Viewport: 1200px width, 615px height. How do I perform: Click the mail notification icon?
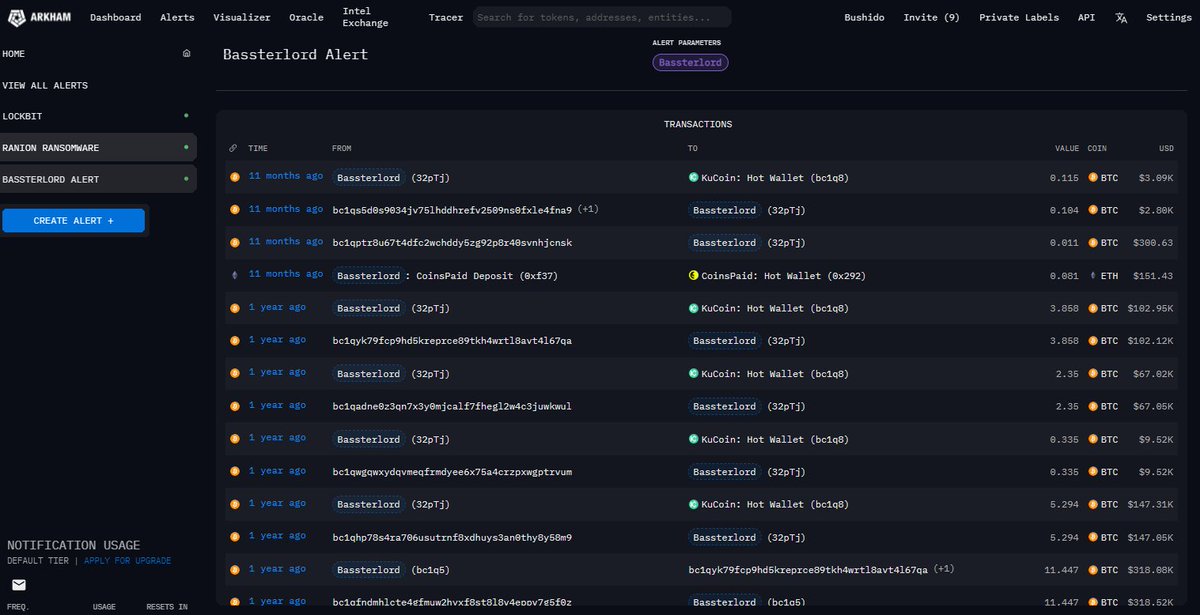click(19, 585)
